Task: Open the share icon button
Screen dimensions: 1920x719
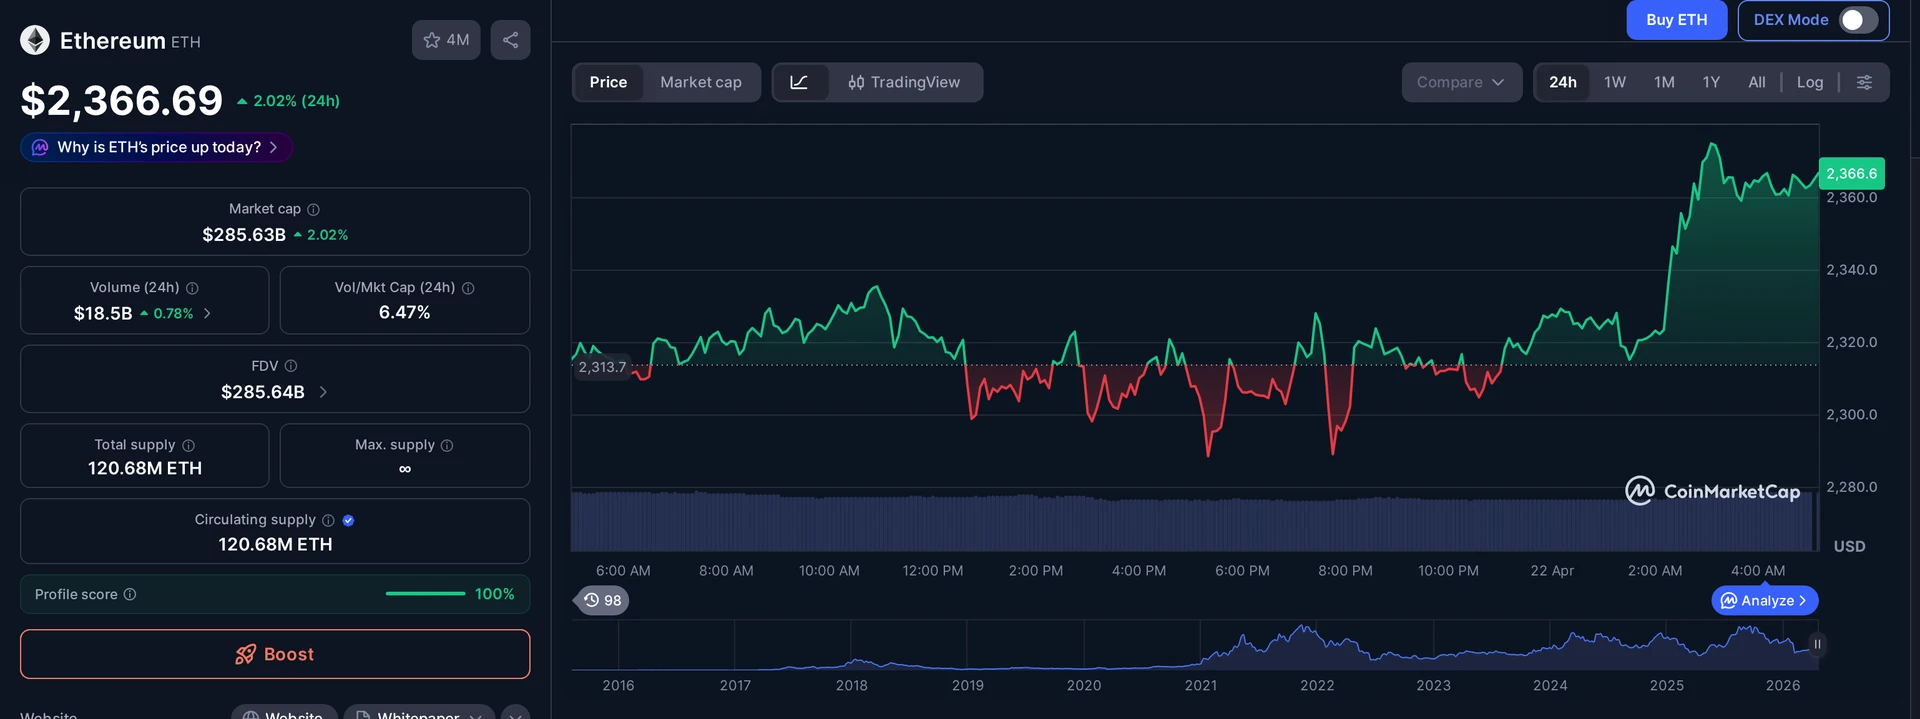Action: tap(510, 40)
